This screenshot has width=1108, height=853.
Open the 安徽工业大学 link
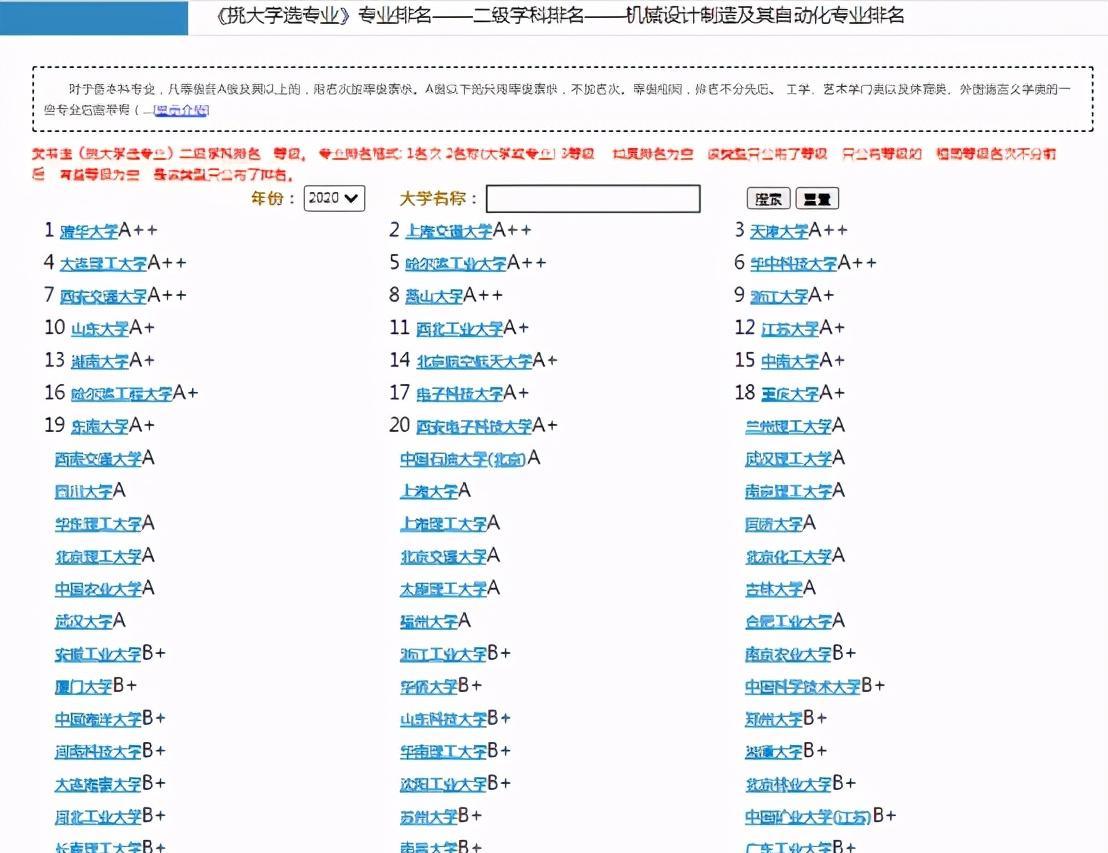(x=98, y=654)
